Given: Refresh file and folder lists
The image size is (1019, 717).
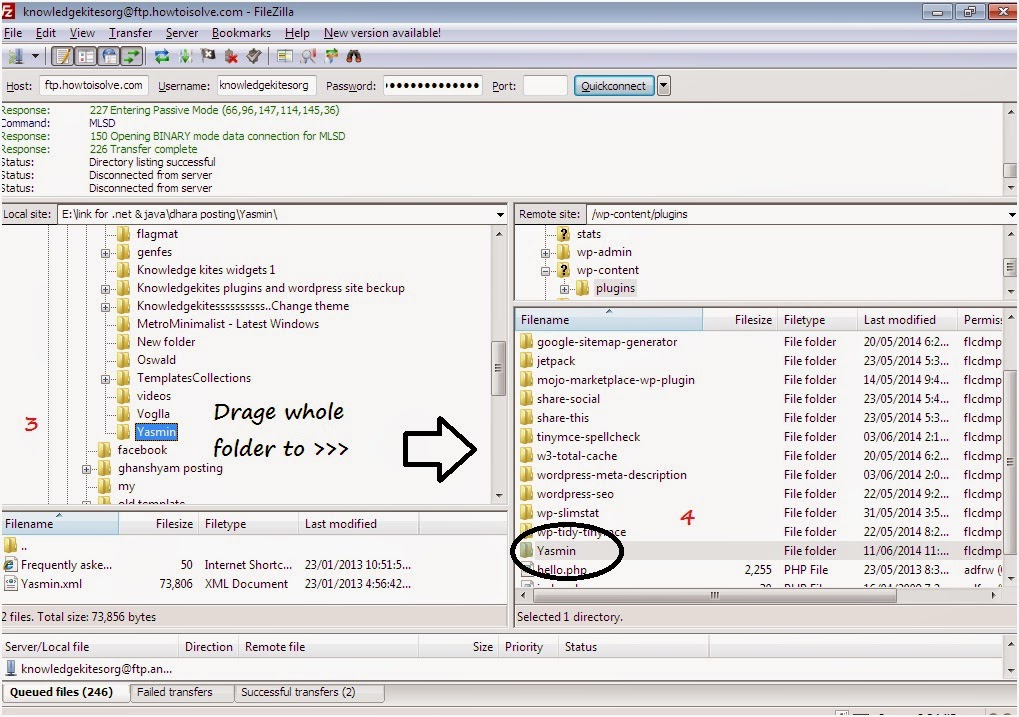Looking at the screenshot, I should [162, 57].
